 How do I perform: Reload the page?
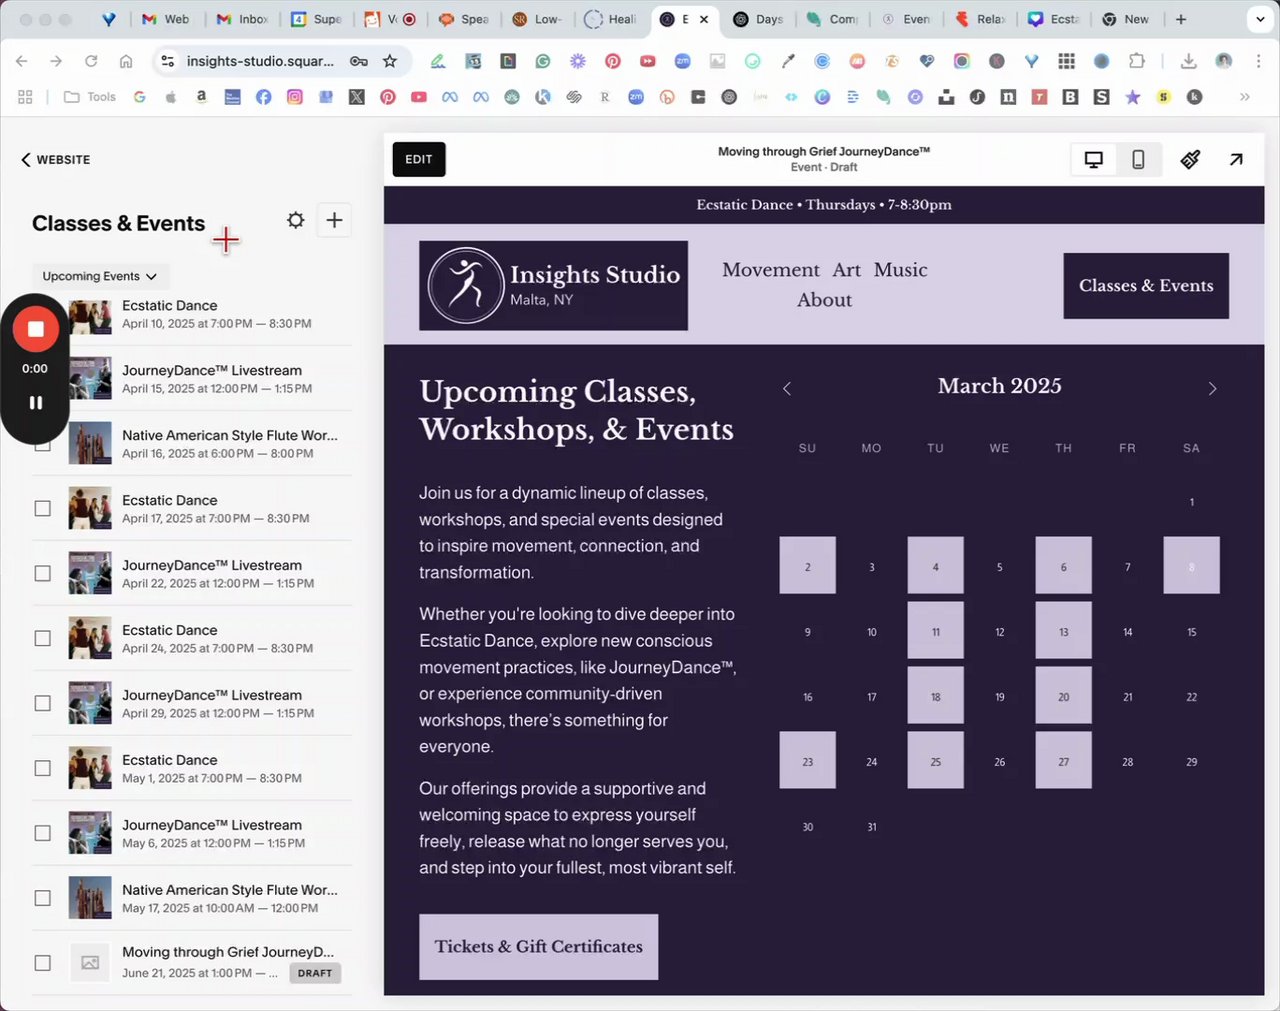[91, 61]
